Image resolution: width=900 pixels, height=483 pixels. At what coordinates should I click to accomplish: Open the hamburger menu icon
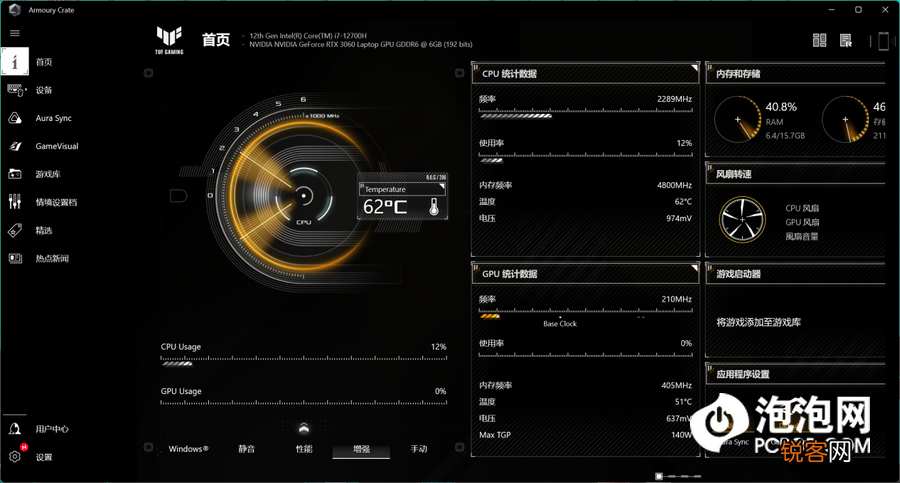point(15,33)
